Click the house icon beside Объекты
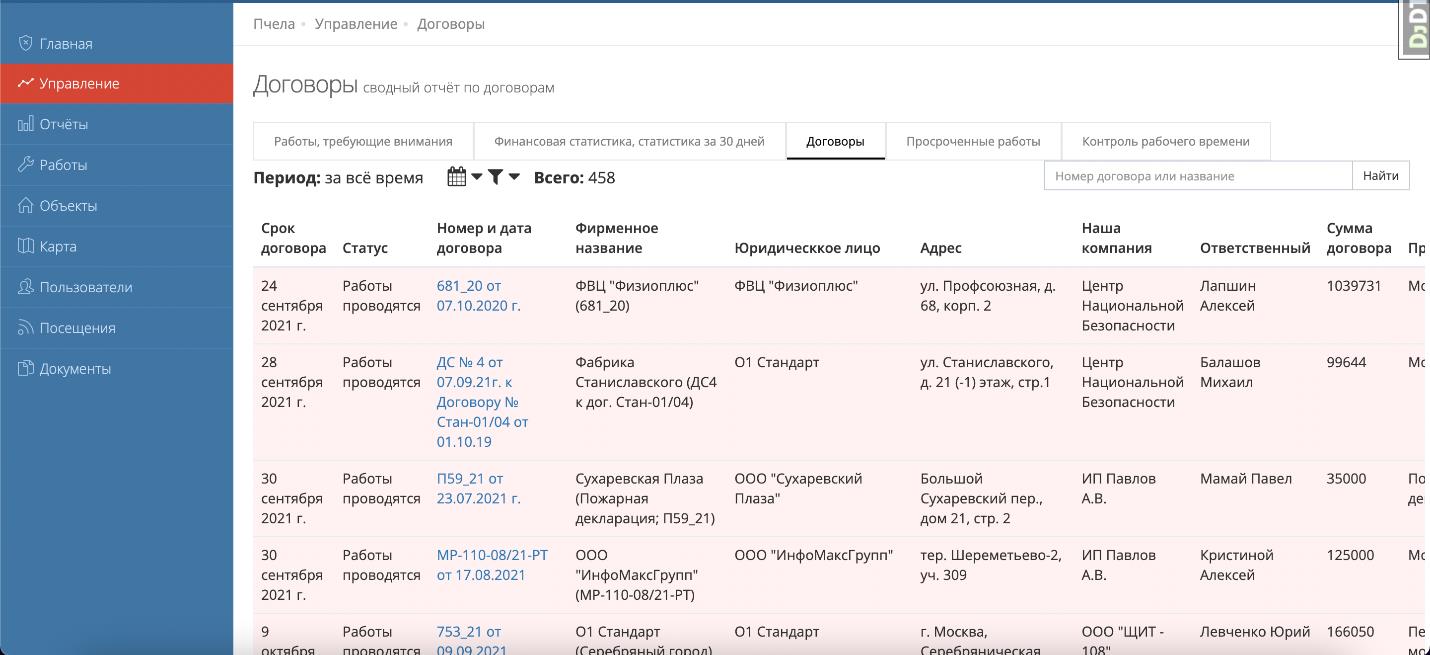Viewport: 1430px width, 655px height. (x=26, y=205)
